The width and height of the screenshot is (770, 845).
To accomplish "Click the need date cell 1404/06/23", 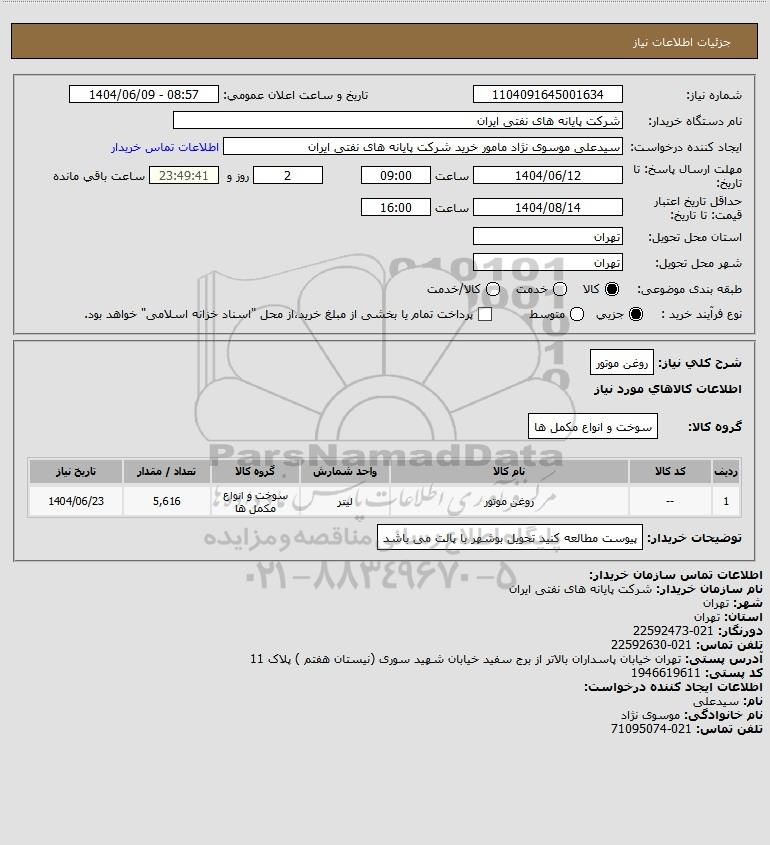I will pyautogui.click(x=76, y=501).
